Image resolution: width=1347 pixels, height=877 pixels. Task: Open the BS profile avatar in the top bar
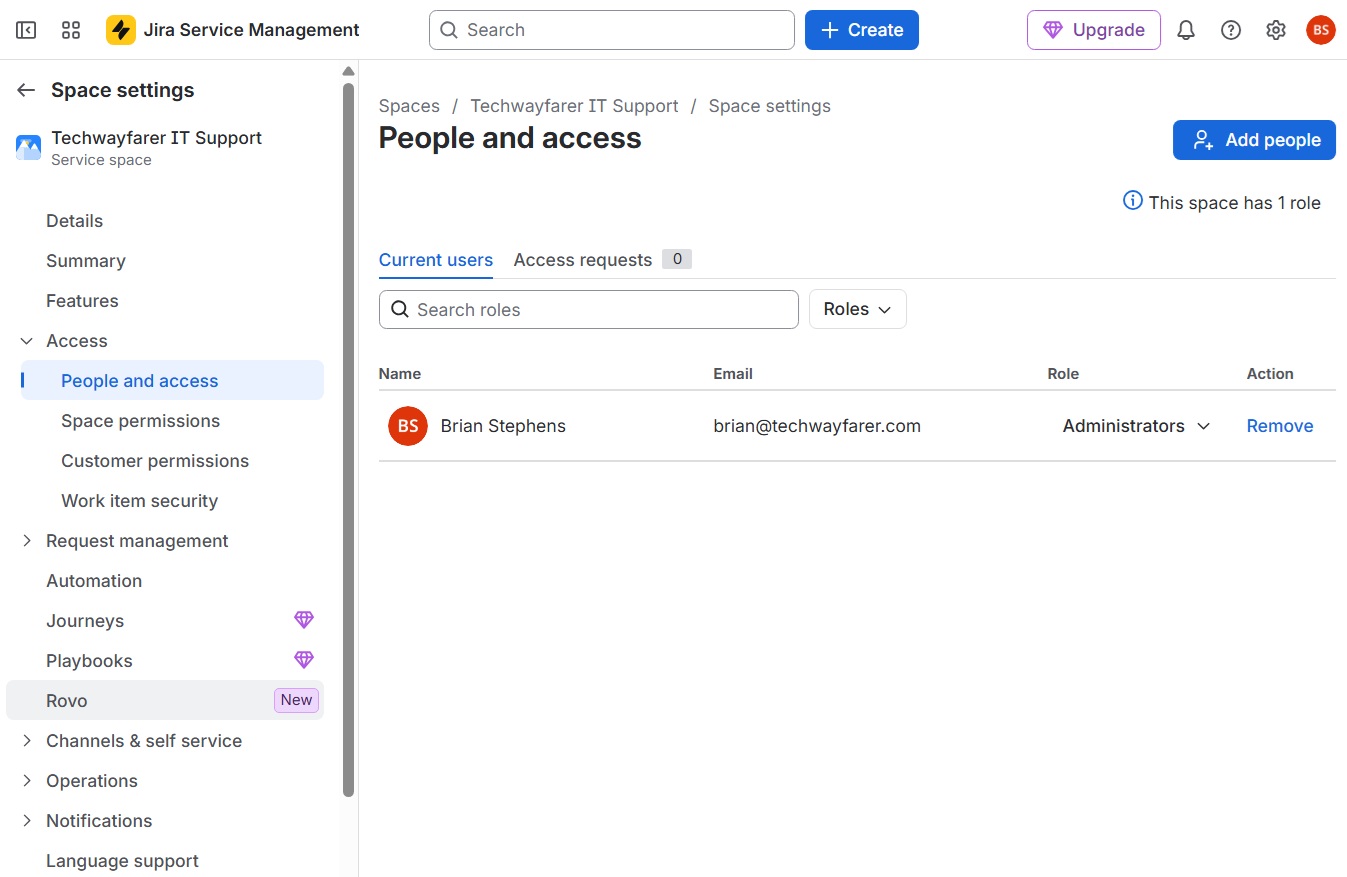(1321, 30)
